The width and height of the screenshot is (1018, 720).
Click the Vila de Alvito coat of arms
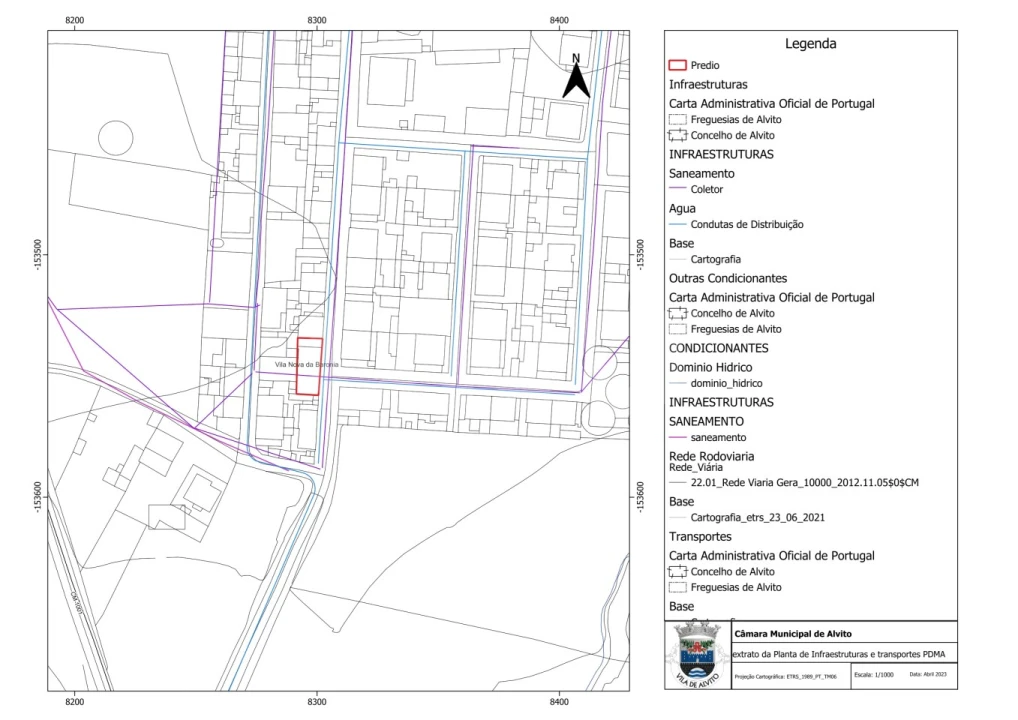tap(697, 654)
